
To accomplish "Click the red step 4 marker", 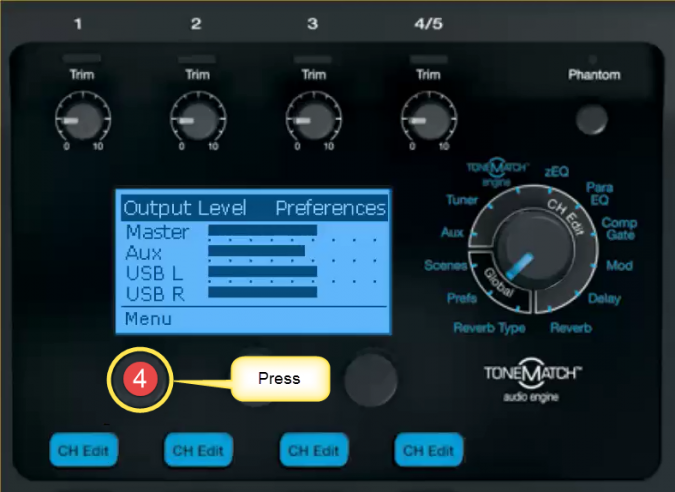I will [141, 380].
